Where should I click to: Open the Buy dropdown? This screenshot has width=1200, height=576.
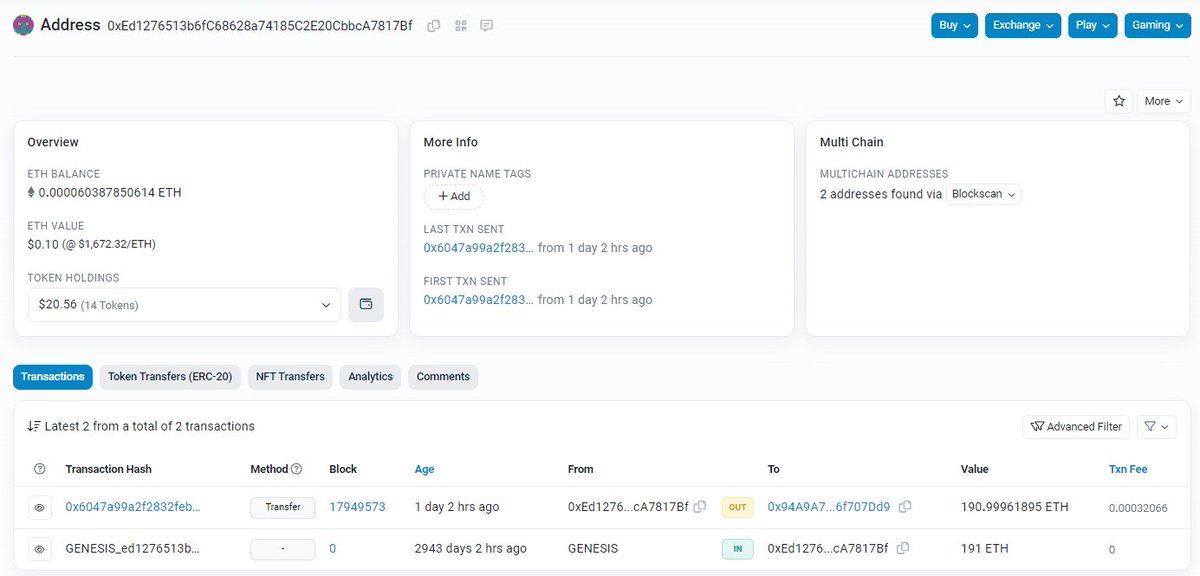tap(954, 25)
